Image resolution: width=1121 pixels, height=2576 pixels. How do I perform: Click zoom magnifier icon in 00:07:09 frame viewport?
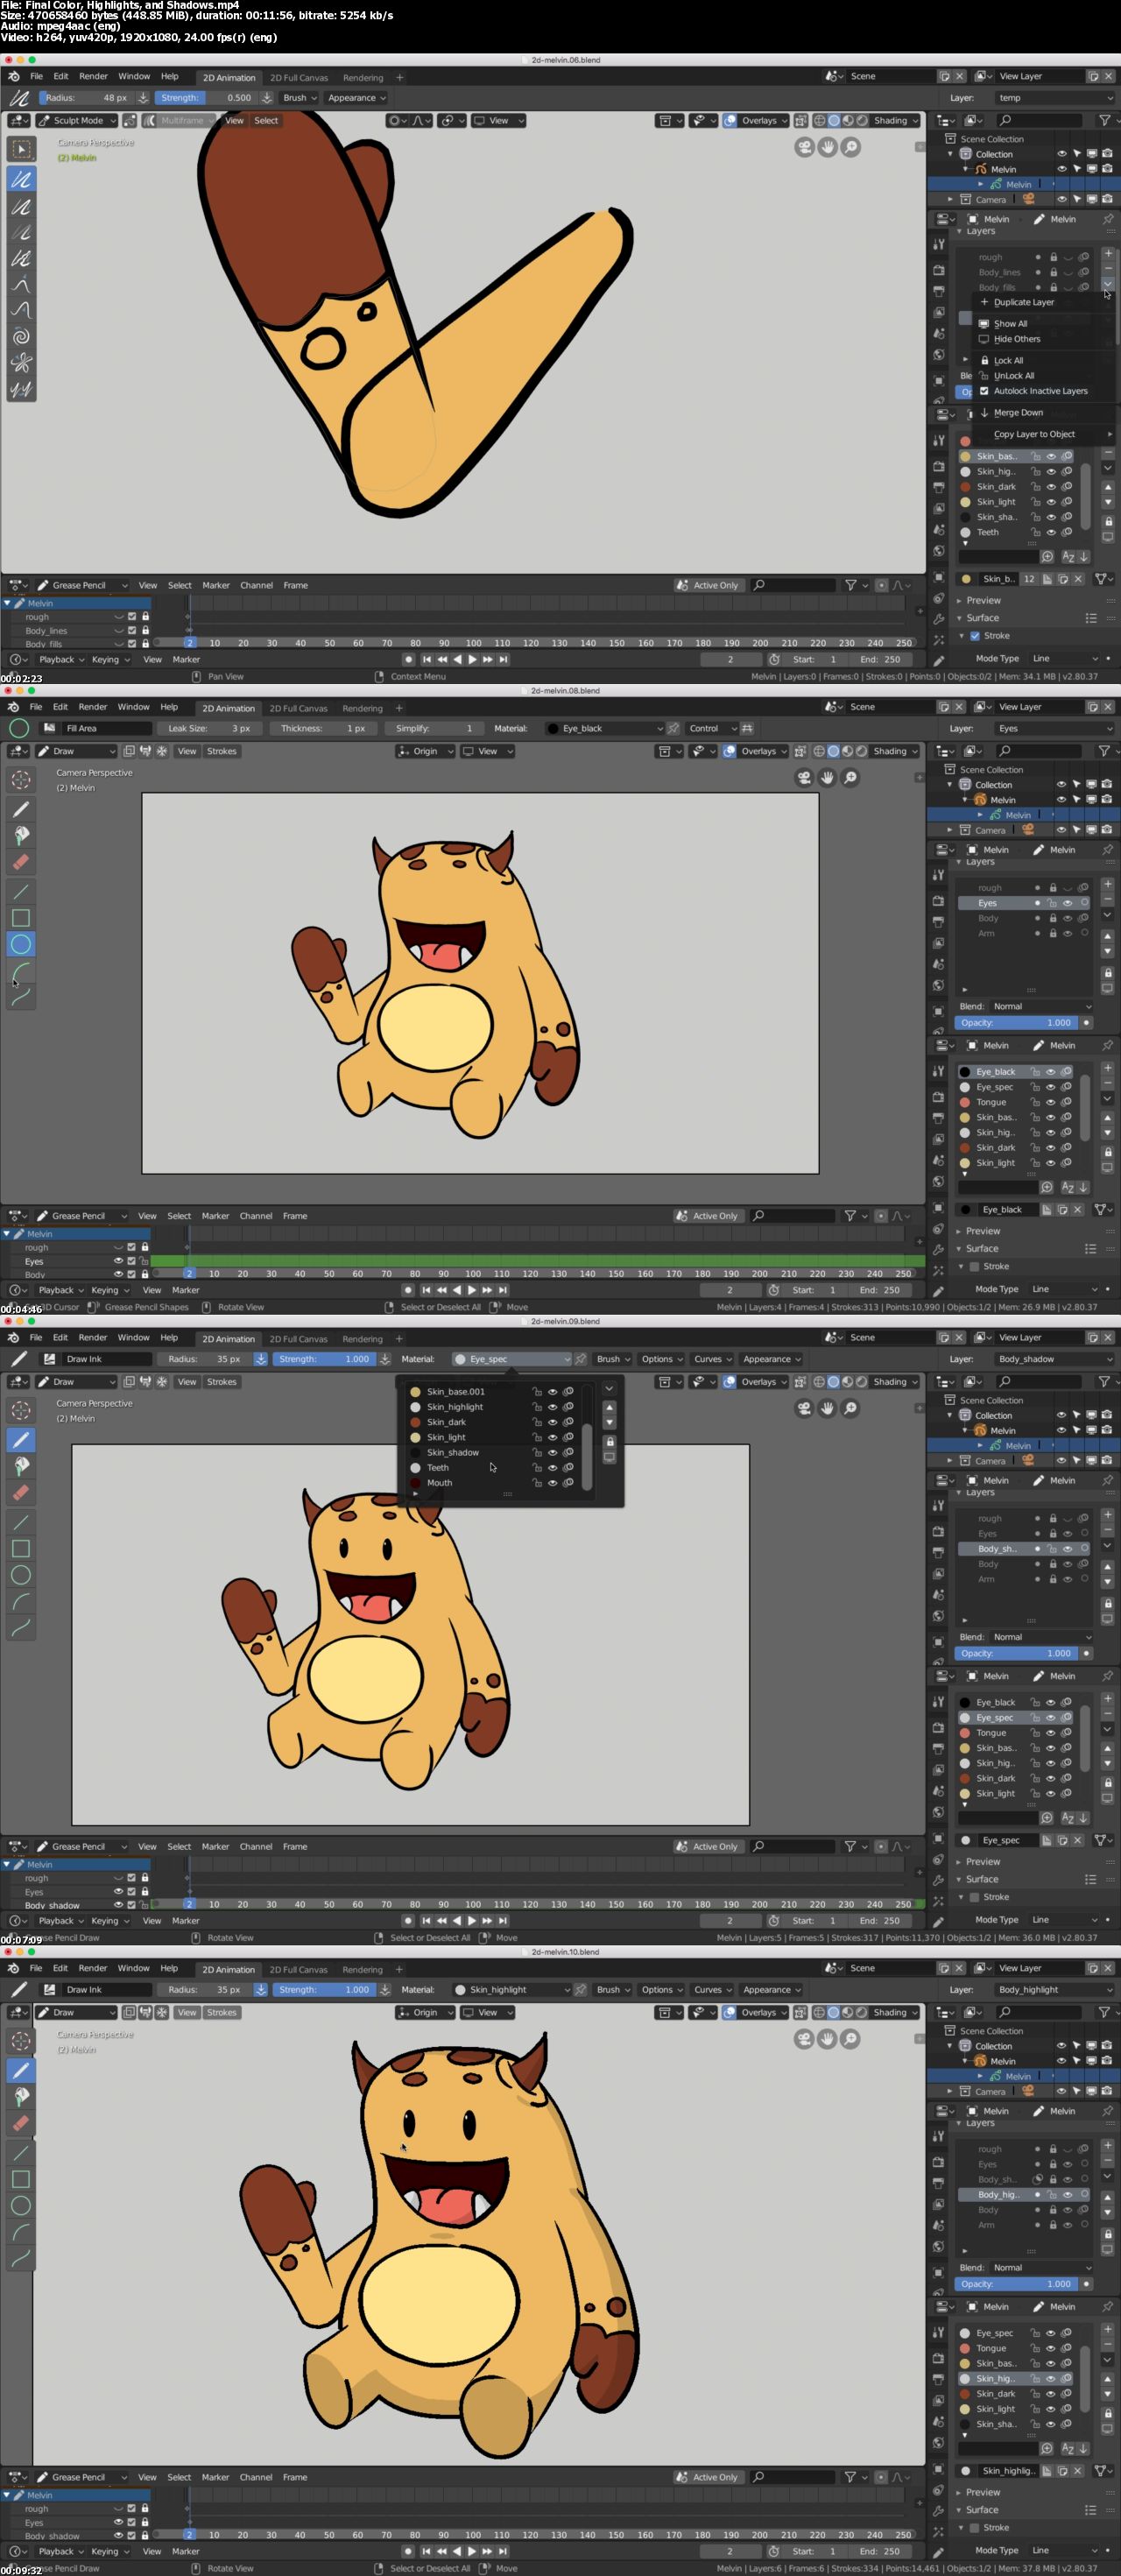(x=850, y=1408)
